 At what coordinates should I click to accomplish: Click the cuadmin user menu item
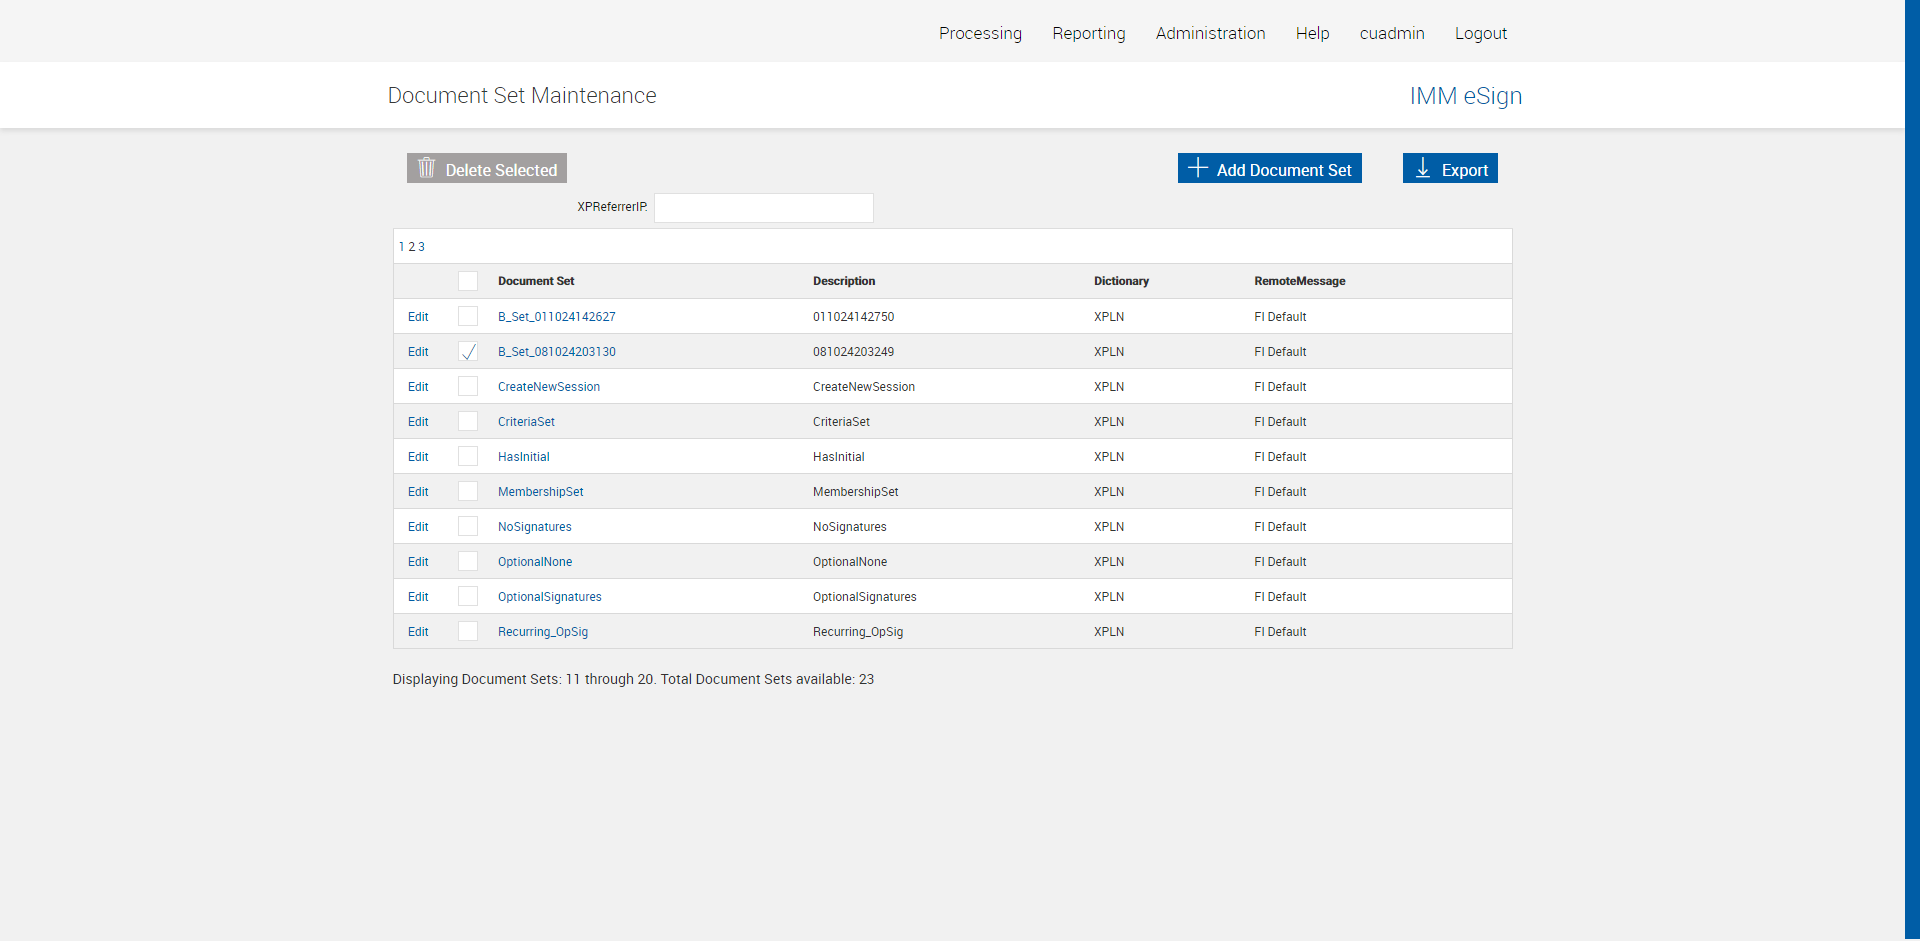click(x=1392, y=33)
